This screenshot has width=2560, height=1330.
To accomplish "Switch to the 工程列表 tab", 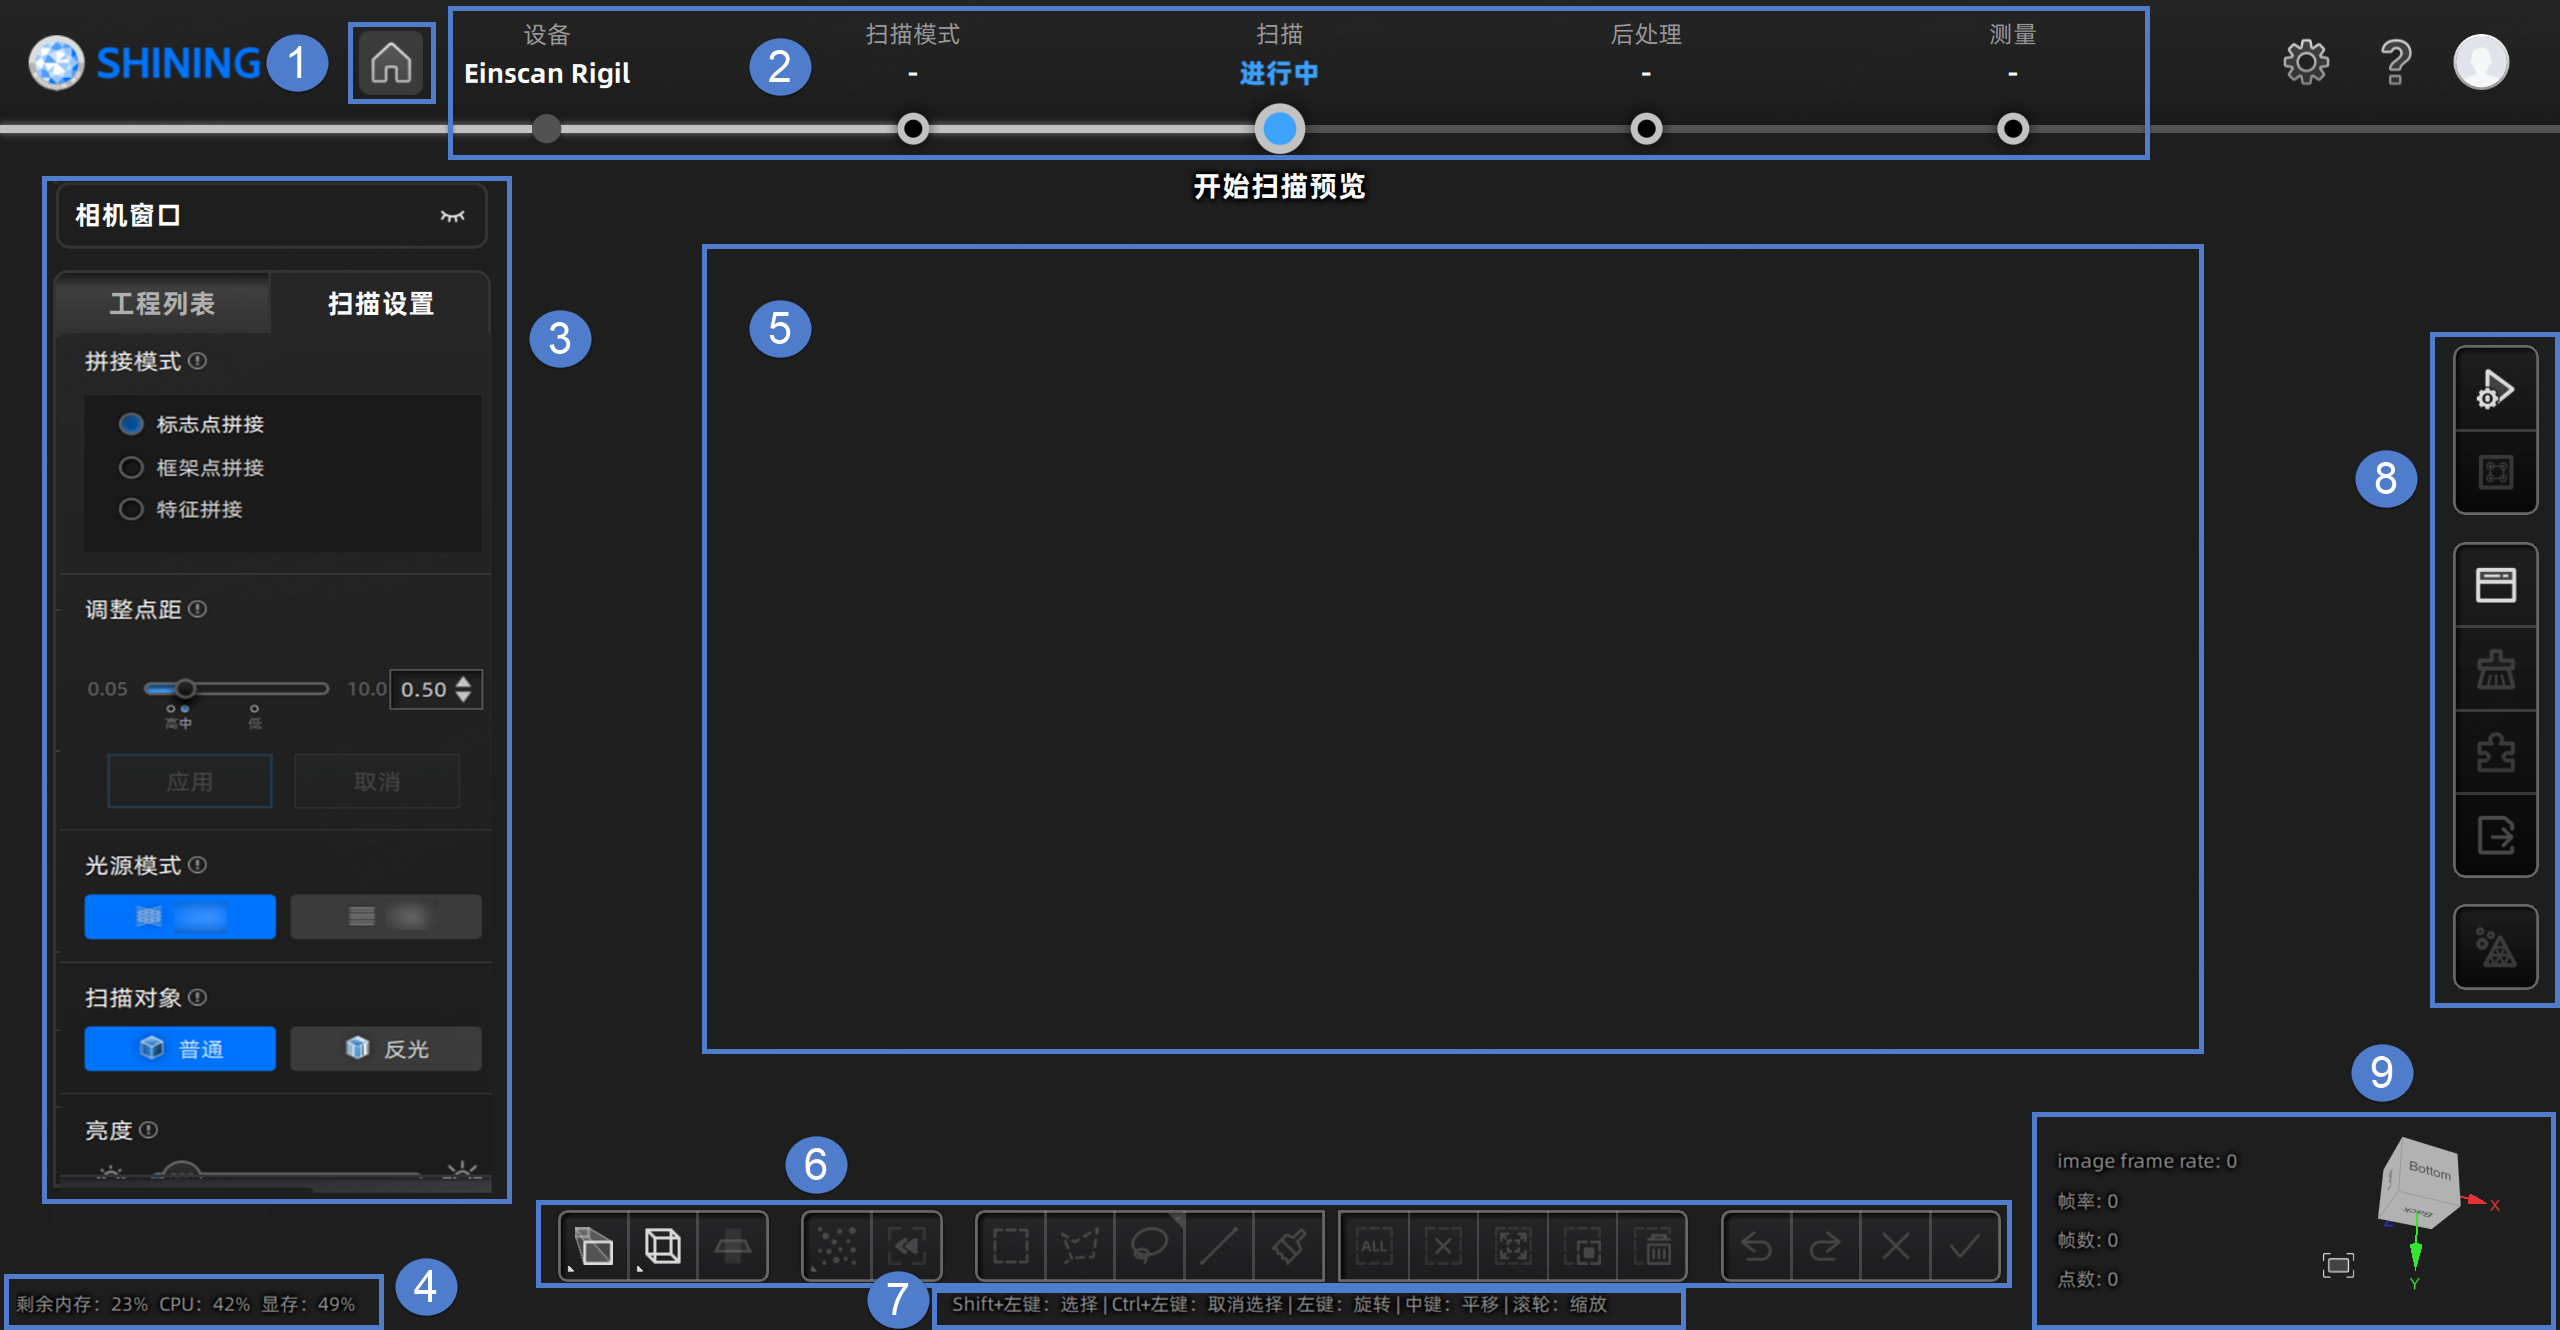I will 162,303.
